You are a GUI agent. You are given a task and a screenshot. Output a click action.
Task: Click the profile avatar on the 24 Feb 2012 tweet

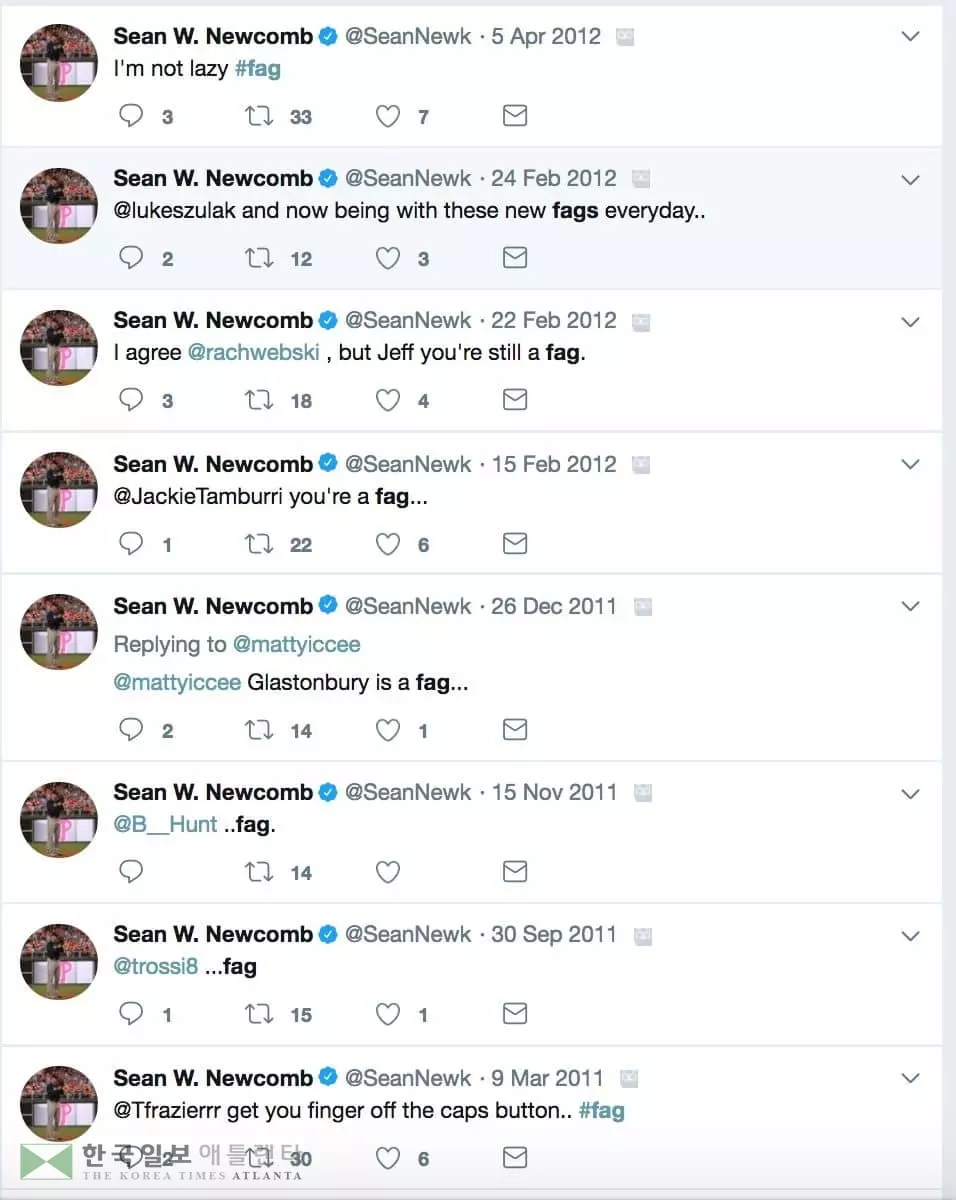(59, 206)
